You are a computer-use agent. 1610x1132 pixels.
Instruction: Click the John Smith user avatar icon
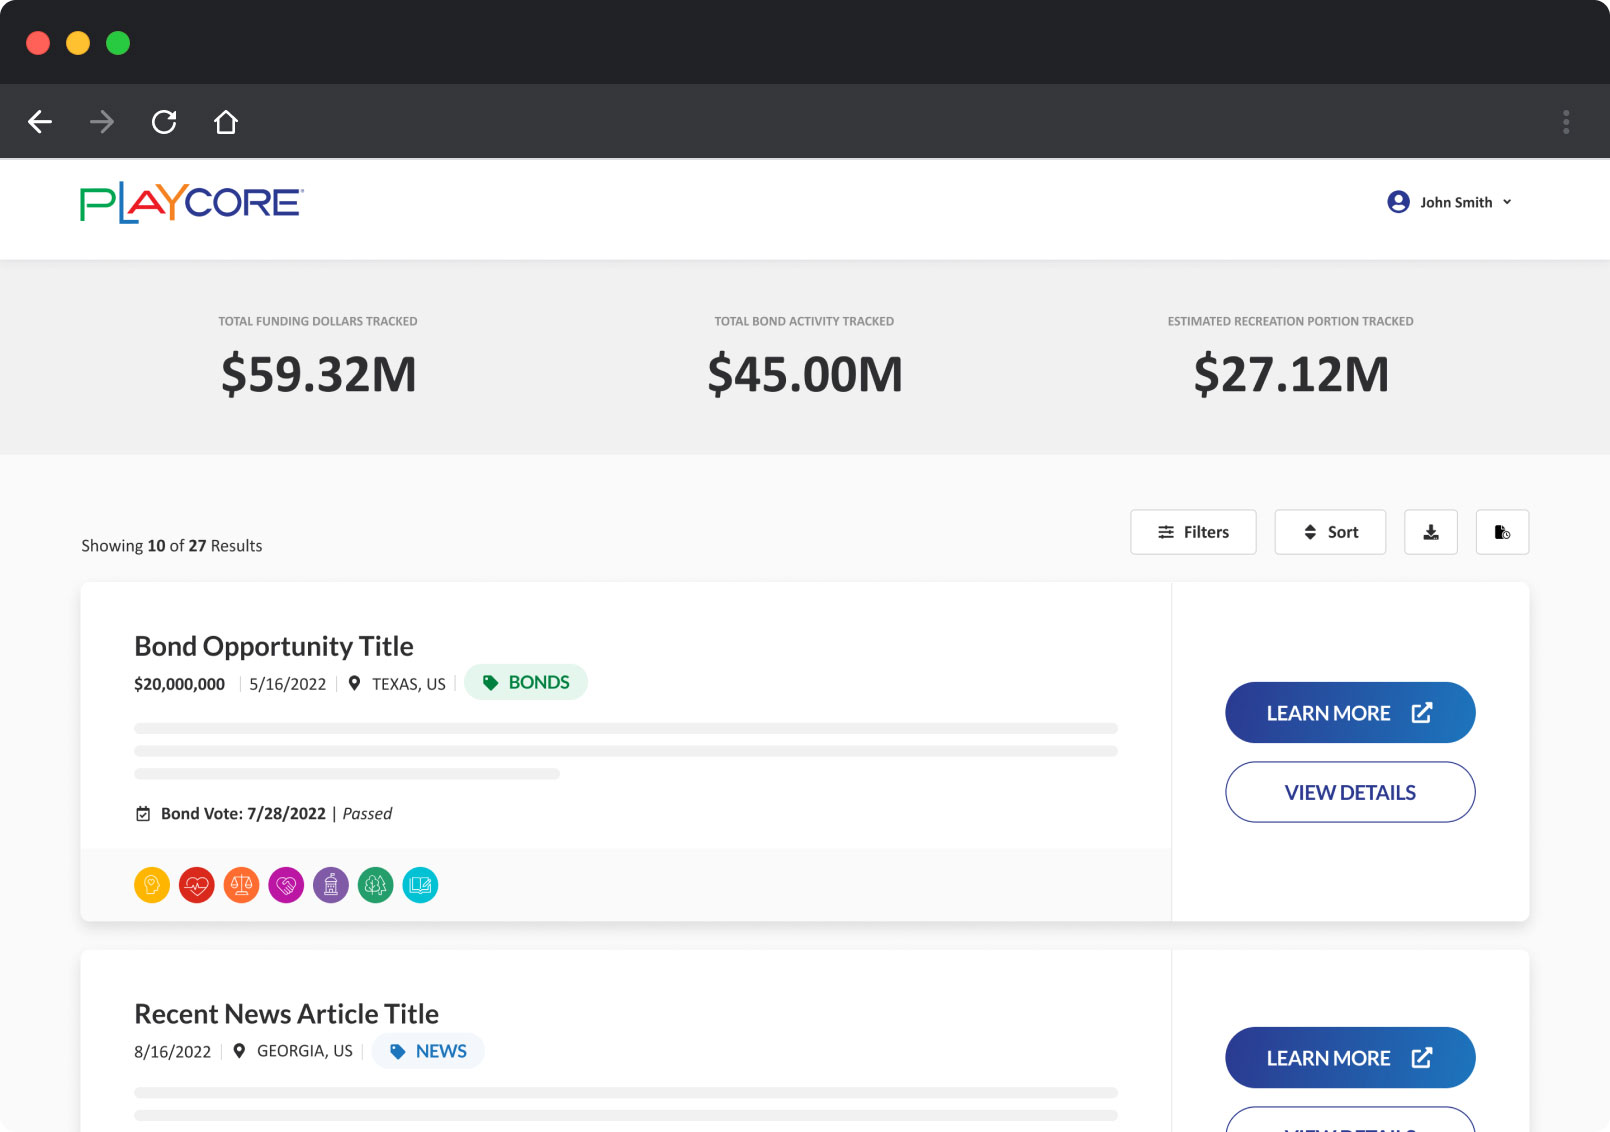click(x=1398, y=202)
